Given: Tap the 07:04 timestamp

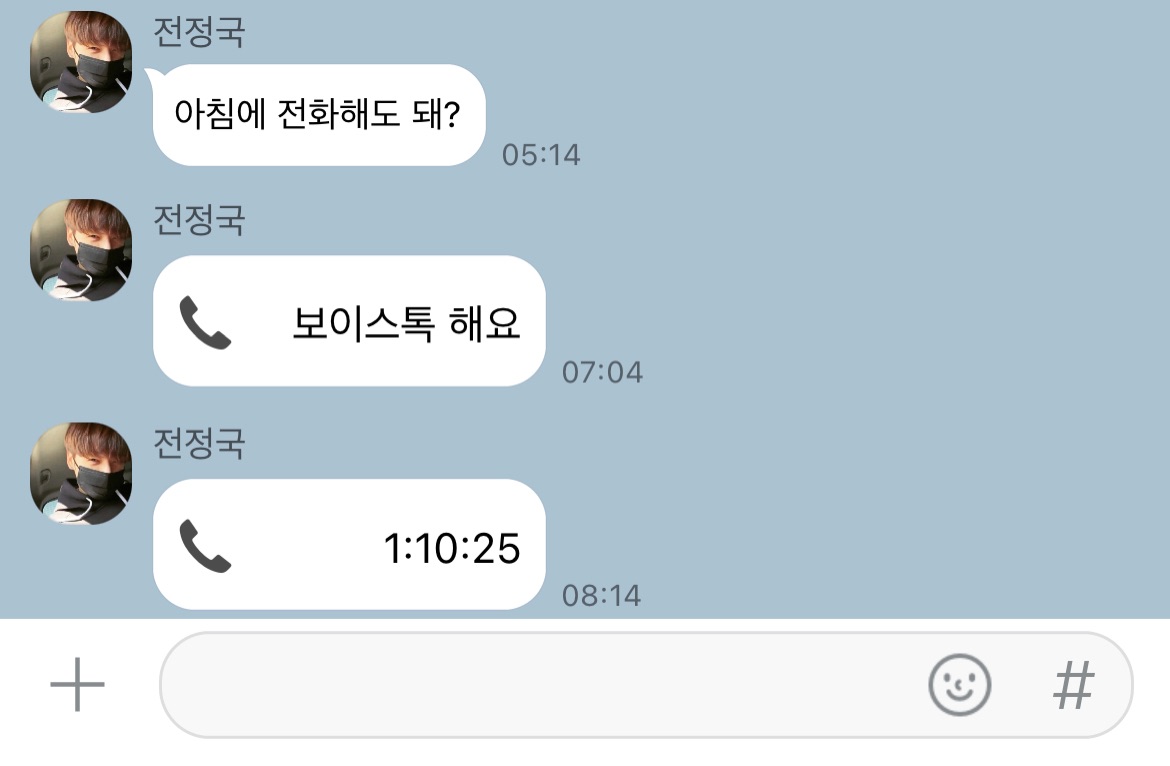Looking at the screenshot, I should point(602,372).
